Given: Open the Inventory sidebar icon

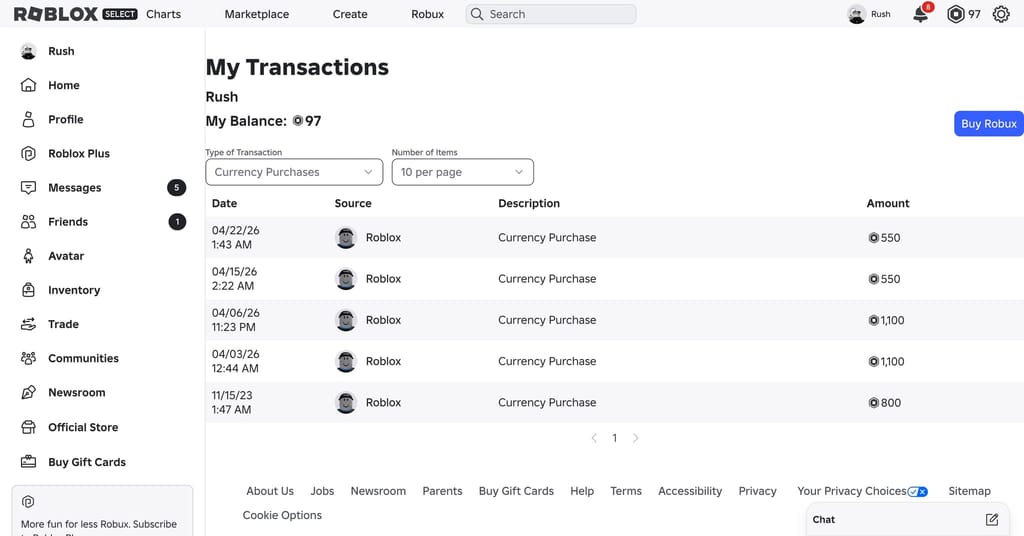Looking at the screenshot, I should (28, 290).
